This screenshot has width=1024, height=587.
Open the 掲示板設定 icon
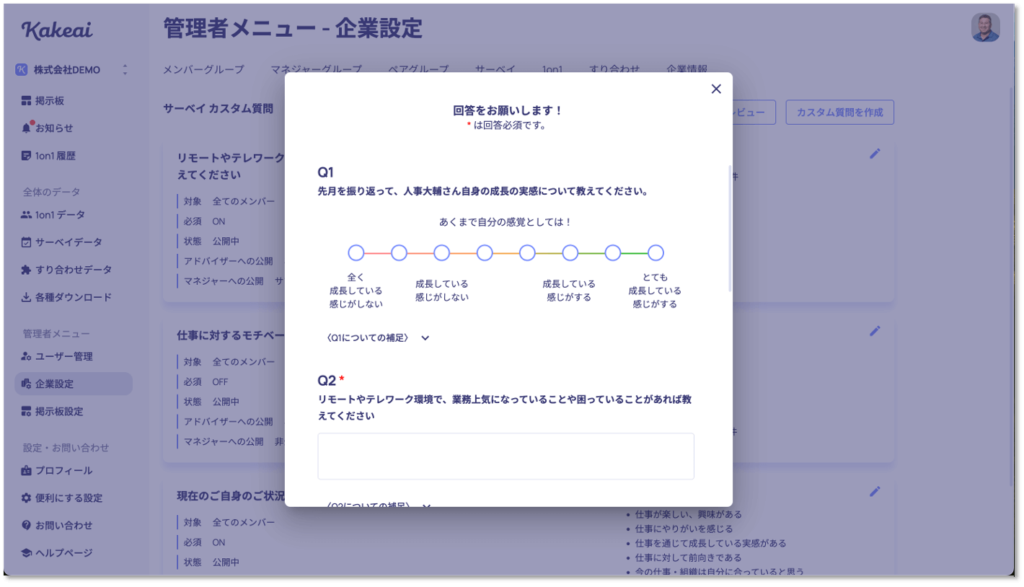(26, 411)
